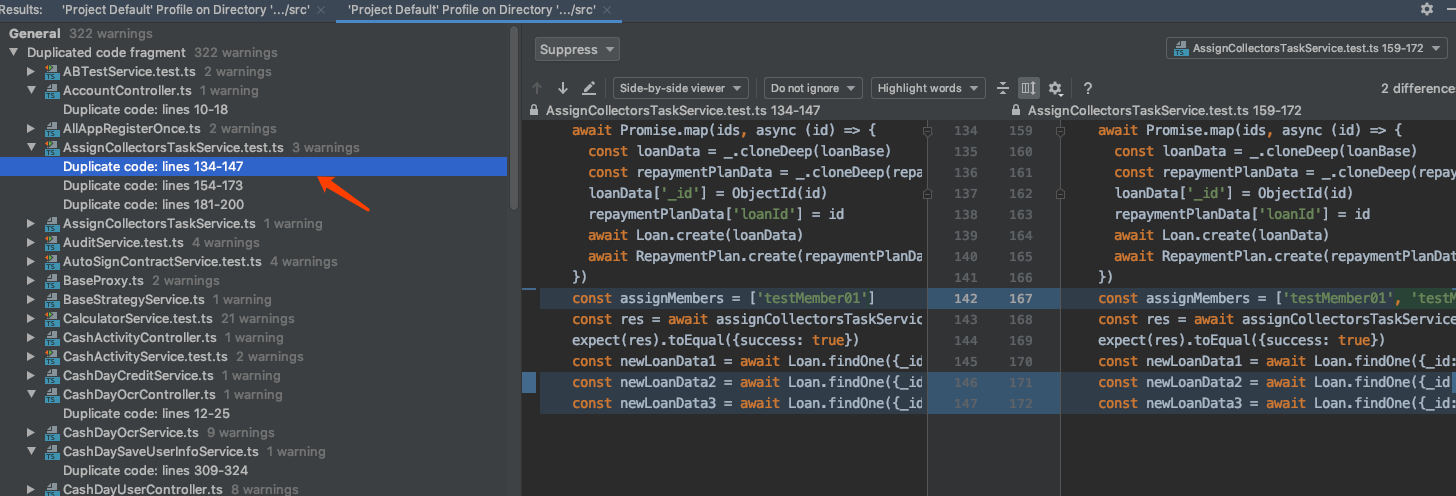Select Duplicate code: lines 154-173

pos(152,186)
